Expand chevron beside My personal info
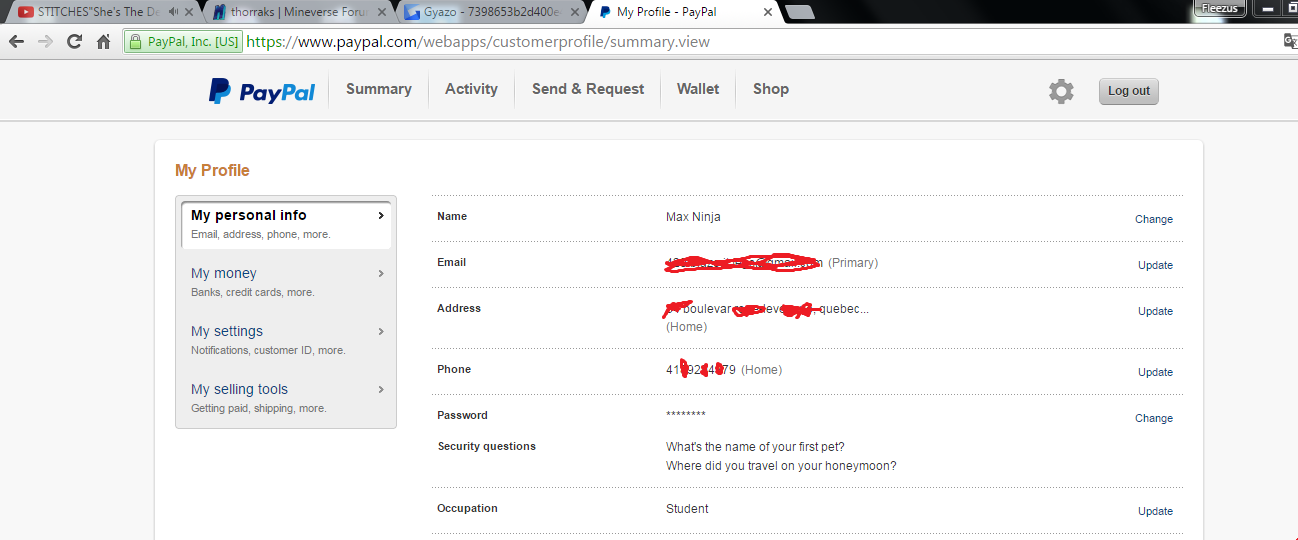1298x540 pixels. click(381, 215)
